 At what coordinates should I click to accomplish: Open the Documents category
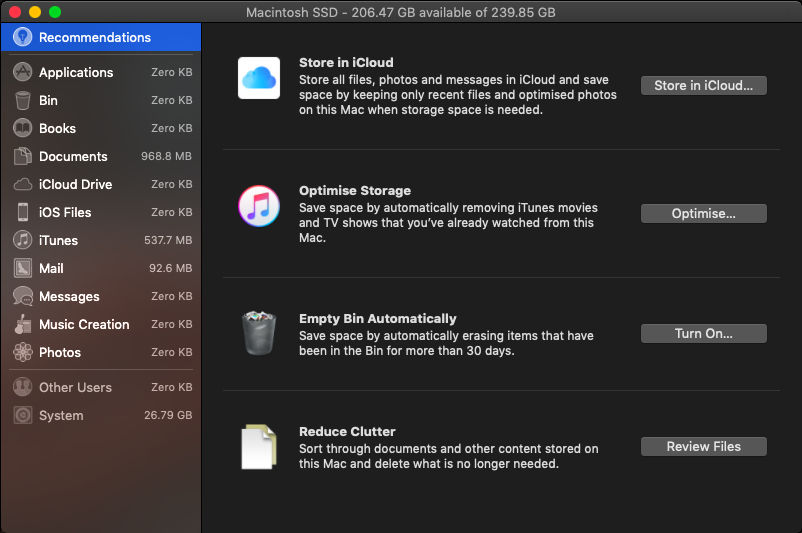tap(73, 156)
